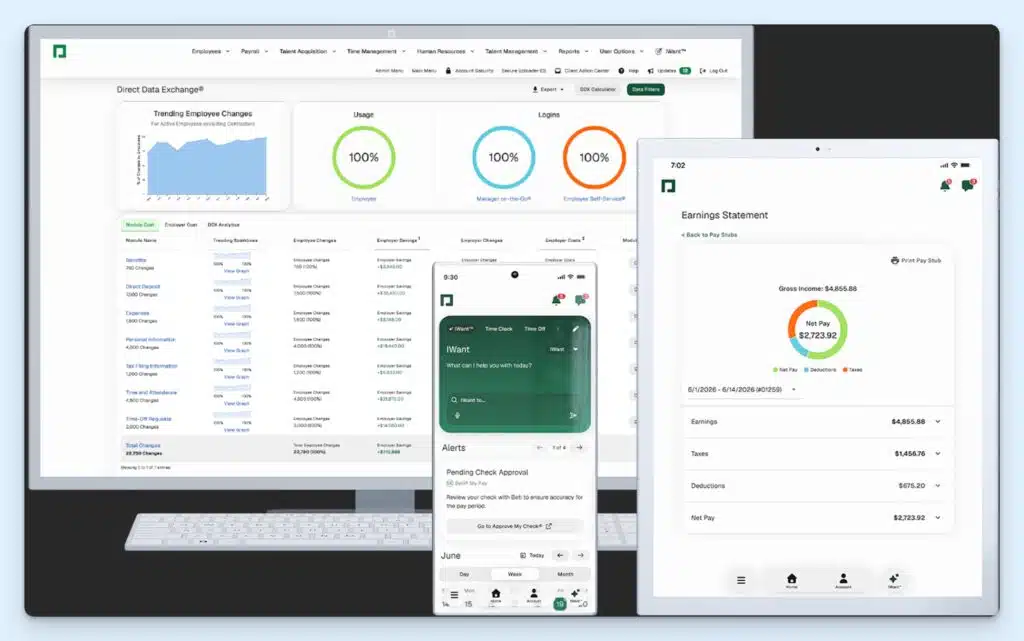
Task: Tap the IWant sparkle icon on the tablet
Action: click(894, 580)
